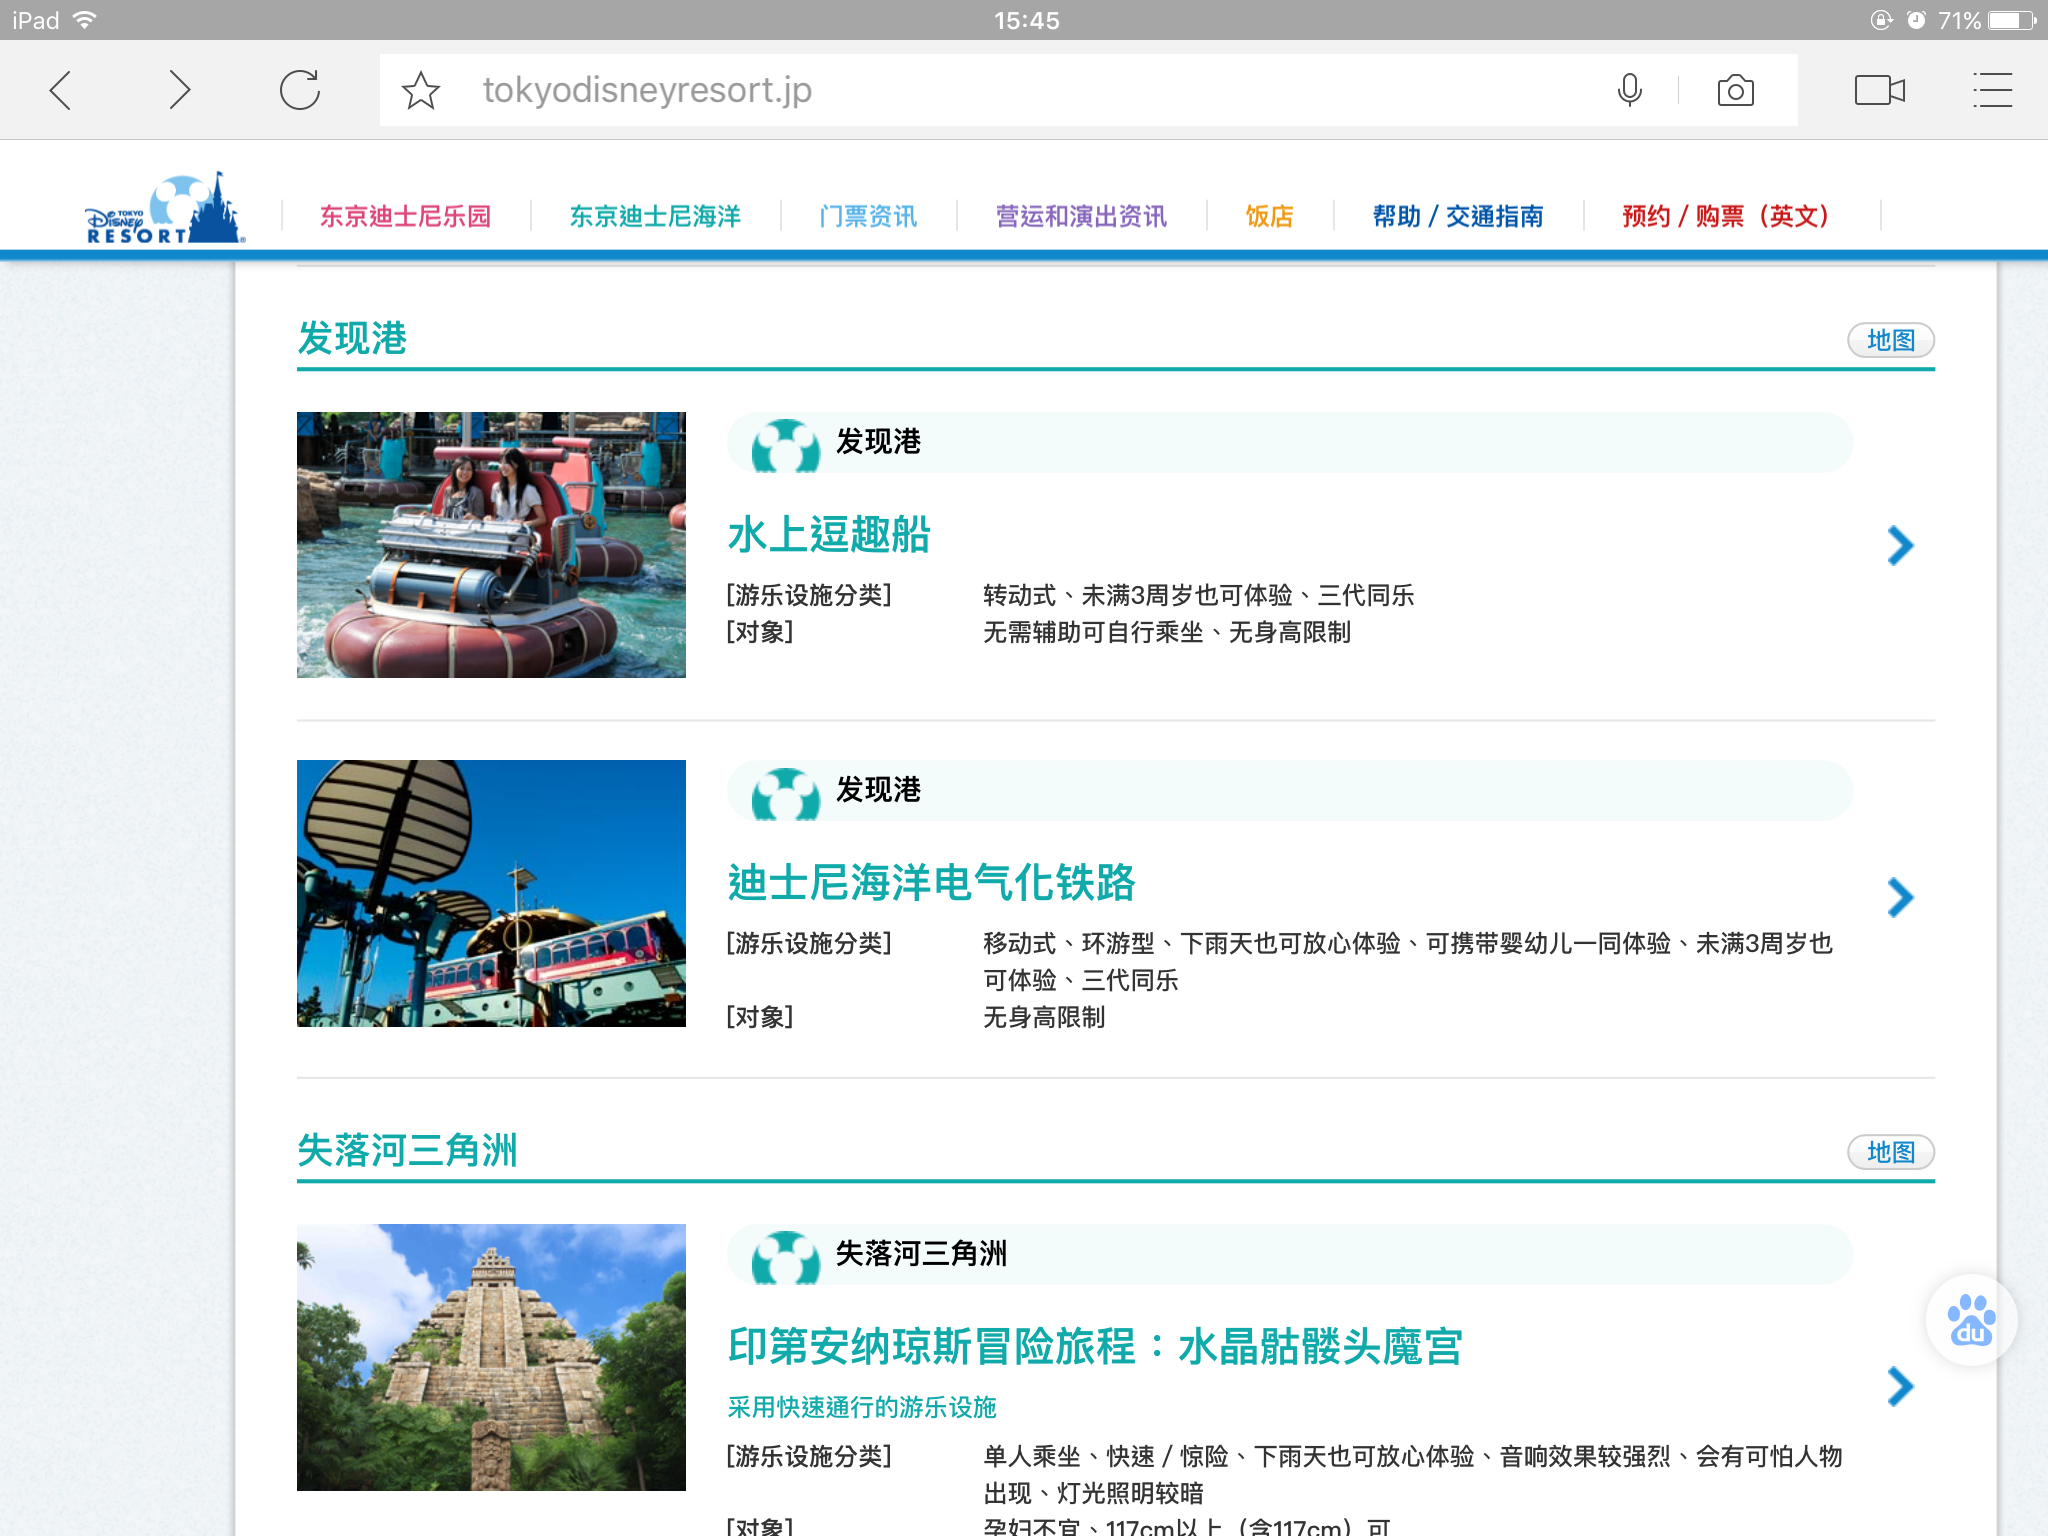2048x1536 pixels.
Task: Click the 发现港 section heading
Action: pos(352,339)
